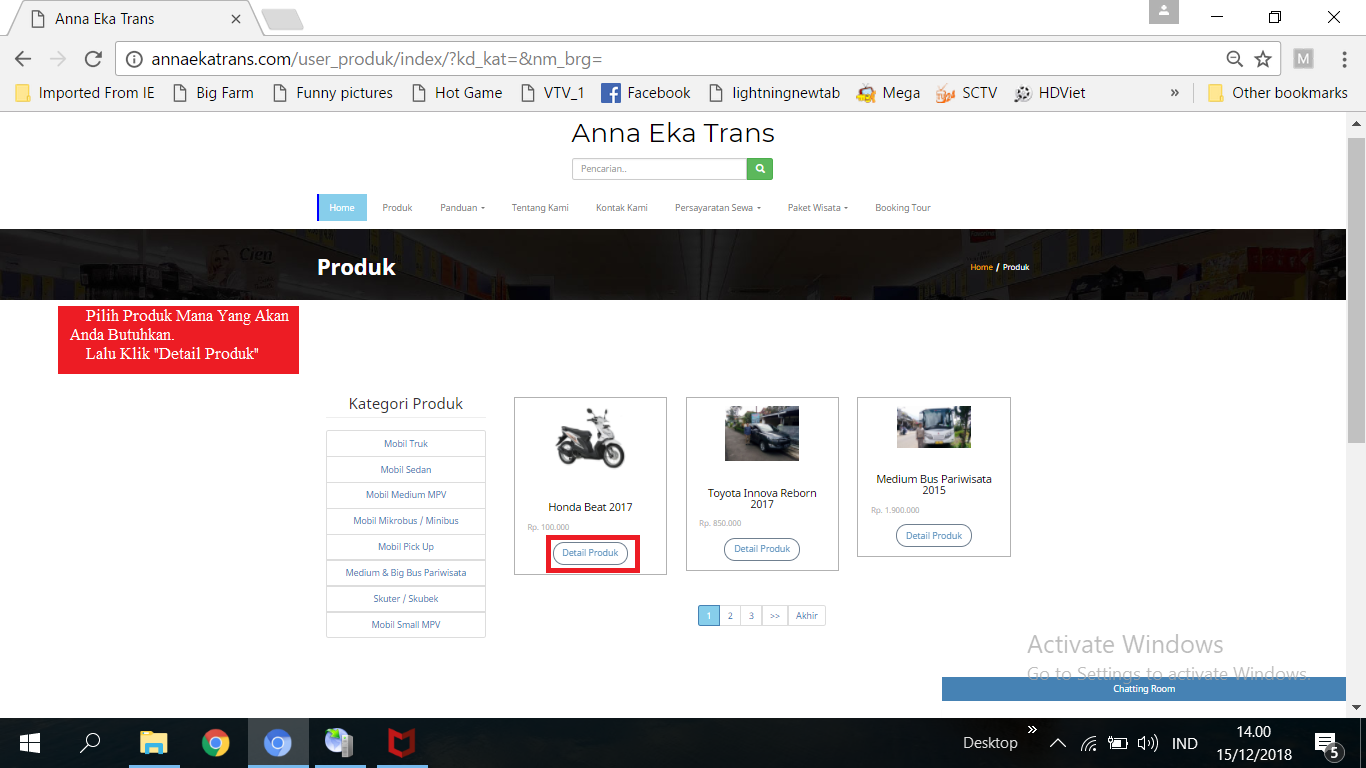
Task: Open the McAfee icon in the taskbar
Action: (402, 743)
